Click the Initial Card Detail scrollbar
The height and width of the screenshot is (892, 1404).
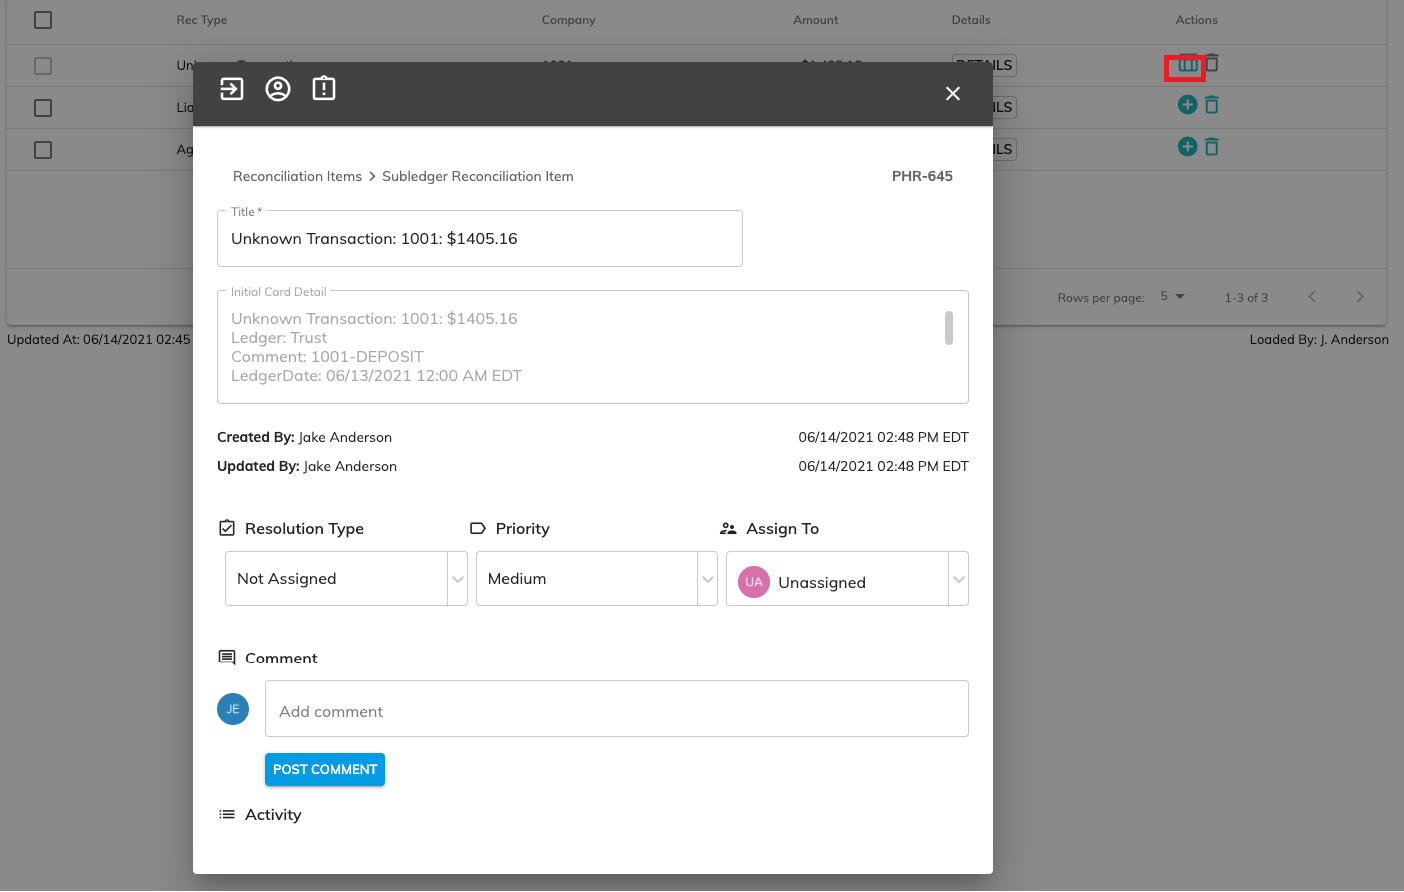(x=949, y=328)
